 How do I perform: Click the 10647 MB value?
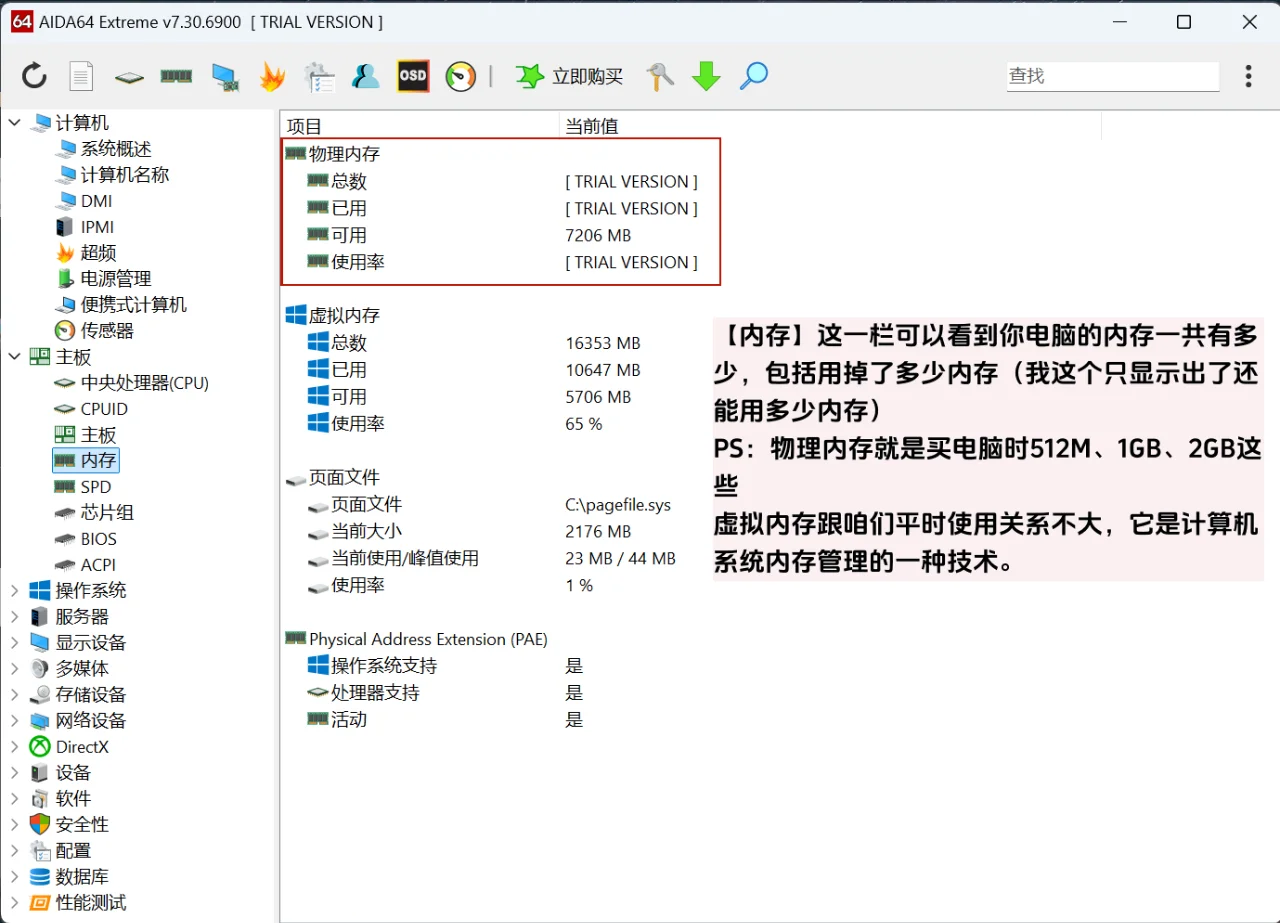pos(603,370)
